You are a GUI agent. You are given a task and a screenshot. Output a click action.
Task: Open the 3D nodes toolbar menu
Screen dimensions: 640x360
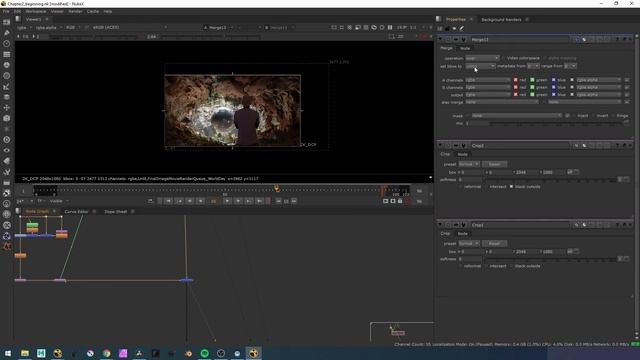click(7, 118)
